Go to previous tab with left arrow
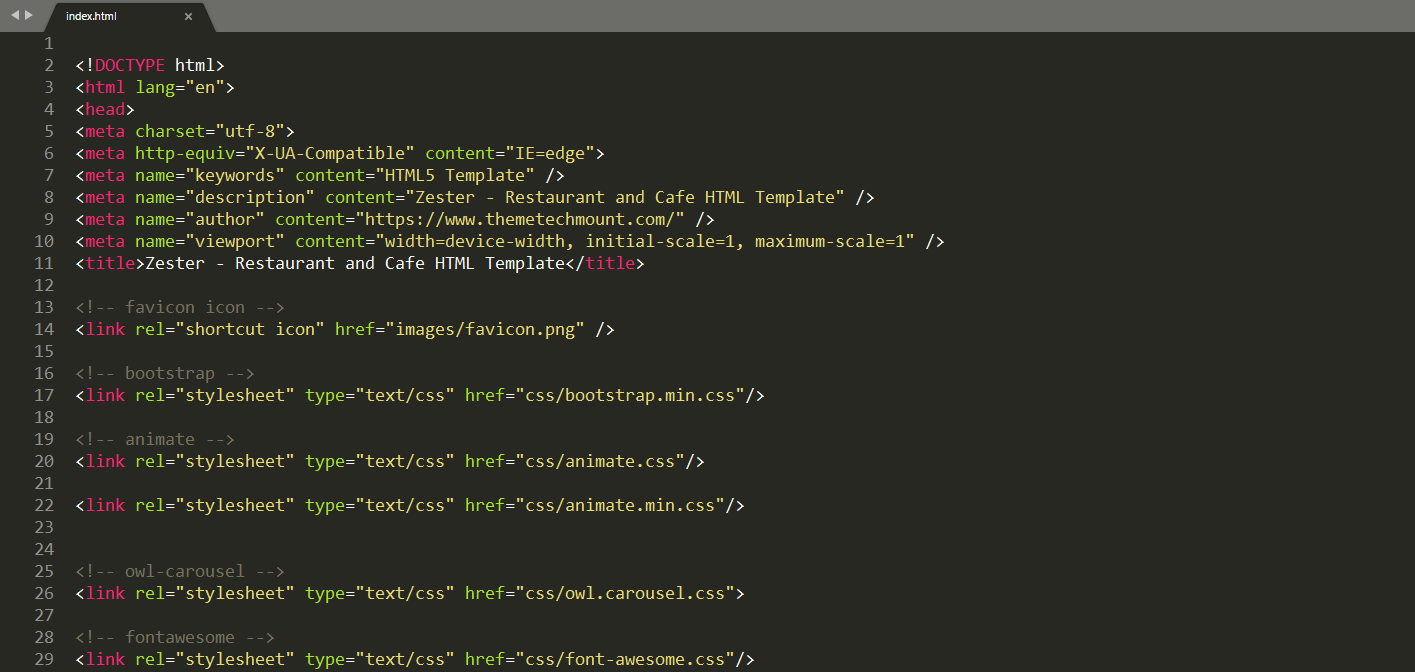Image resolution: width=1415 pixels, height=672 pixels. point(15,15)
